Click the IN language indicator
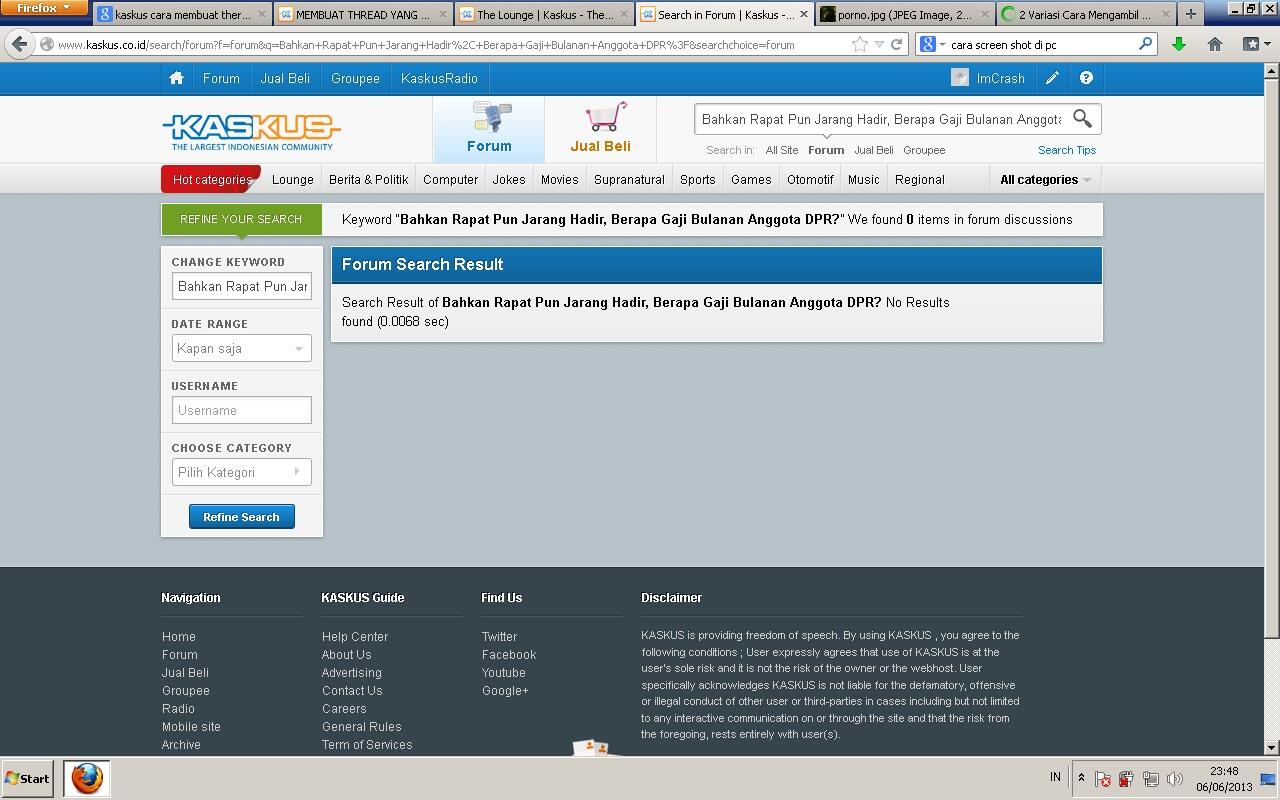 (1055, 777)
